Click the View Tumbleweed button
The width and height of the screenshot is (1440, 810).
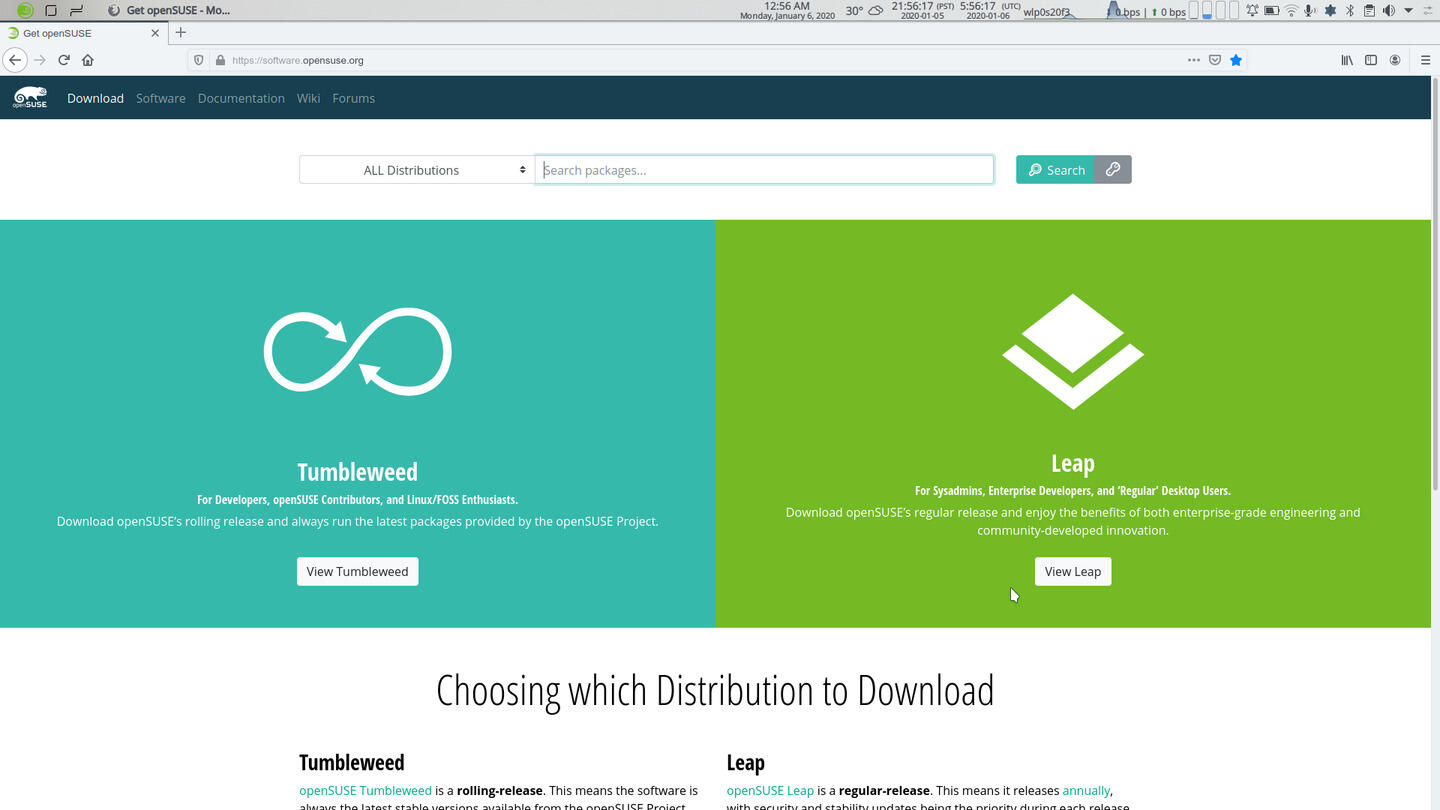pyautogui.click(x=357, y=571)
